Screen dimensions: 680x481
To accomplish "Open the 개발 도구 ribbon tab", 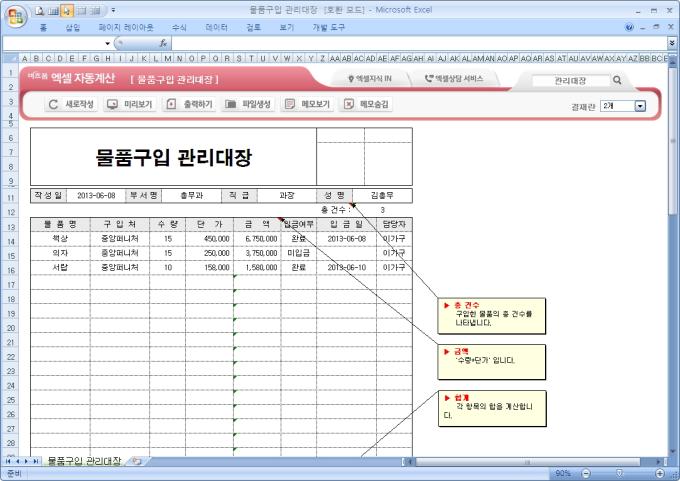I will (x=329, y=28).
